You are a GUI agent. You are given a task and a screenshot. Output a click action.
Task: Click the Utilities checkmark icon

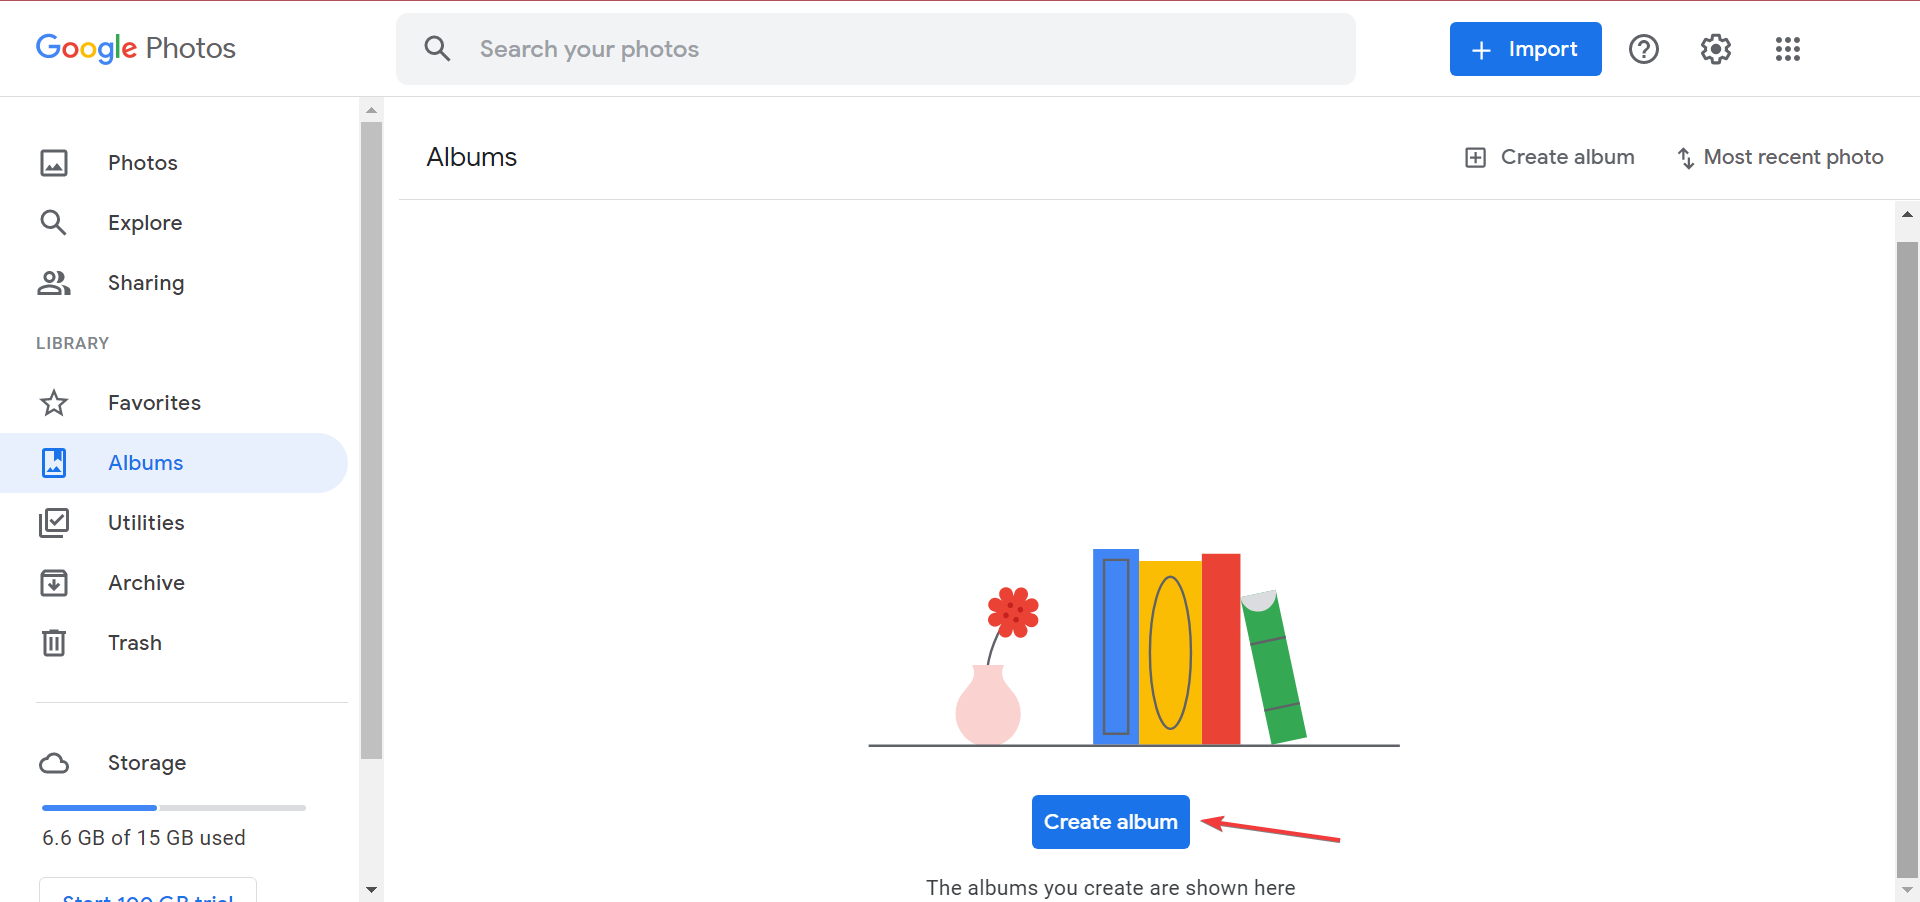click(54, 523)
